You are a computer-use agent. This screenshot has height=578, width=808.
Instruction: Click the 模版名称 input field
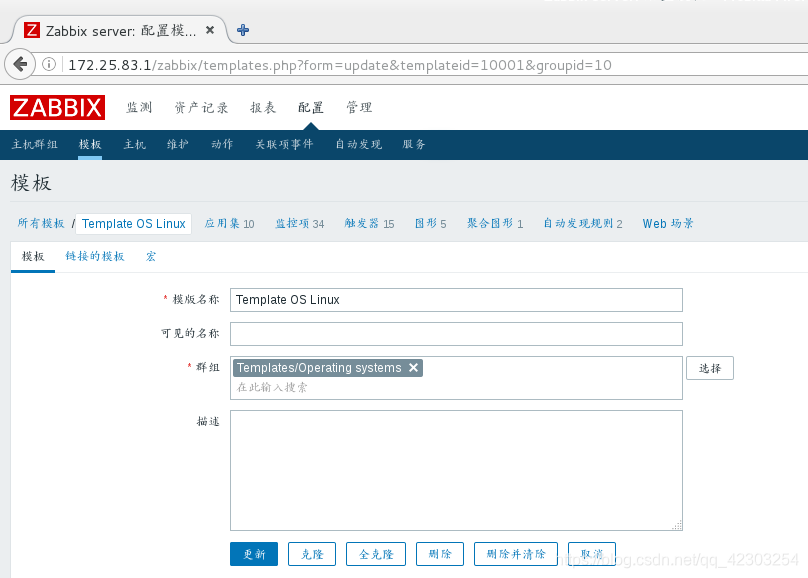pos(456,300)
